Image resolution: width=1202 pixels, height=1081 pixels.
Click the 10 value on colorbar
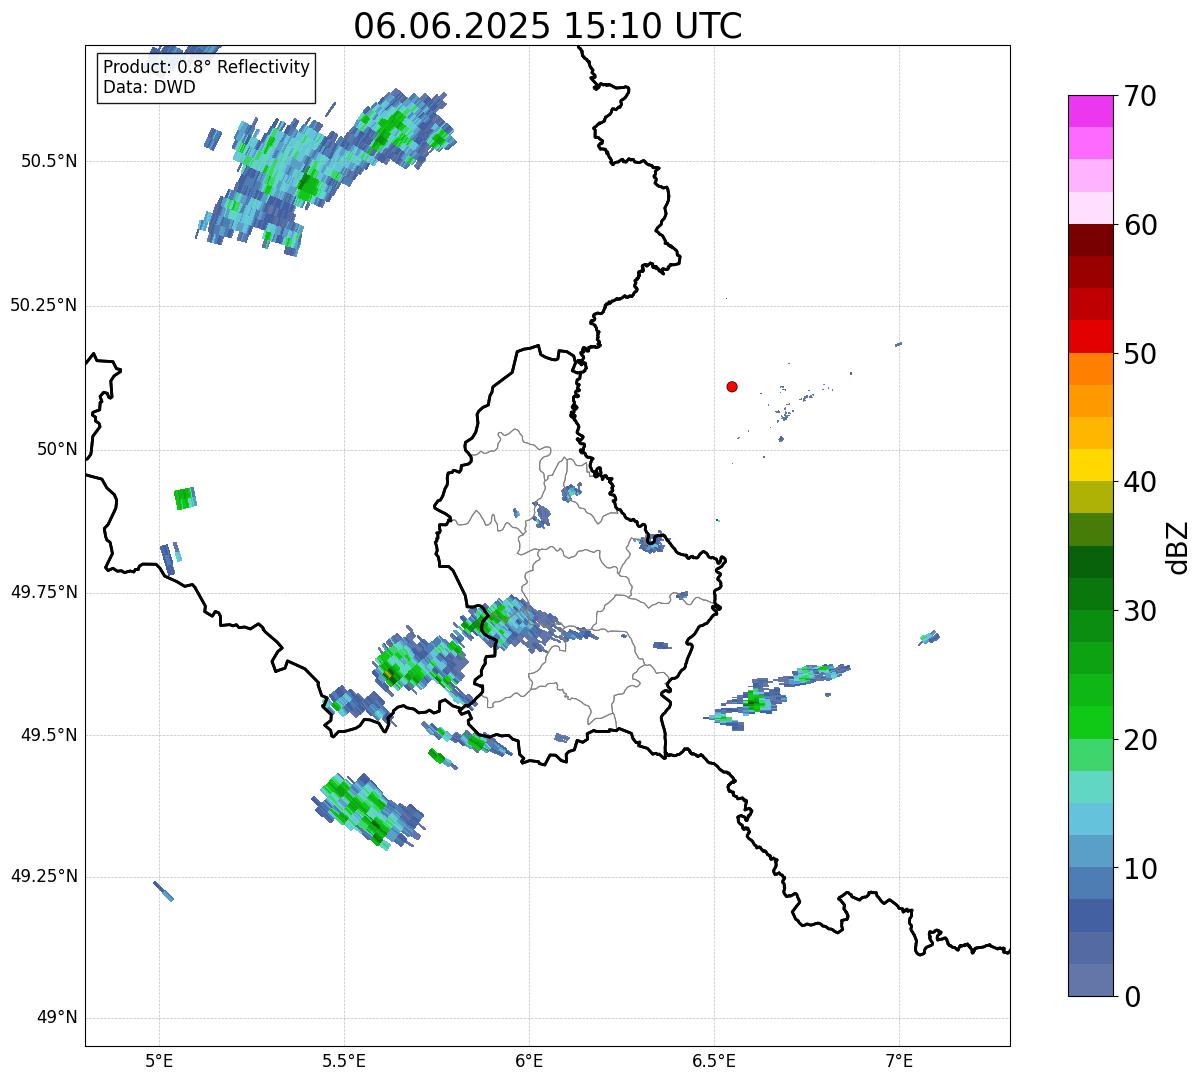pos(1140,869)
